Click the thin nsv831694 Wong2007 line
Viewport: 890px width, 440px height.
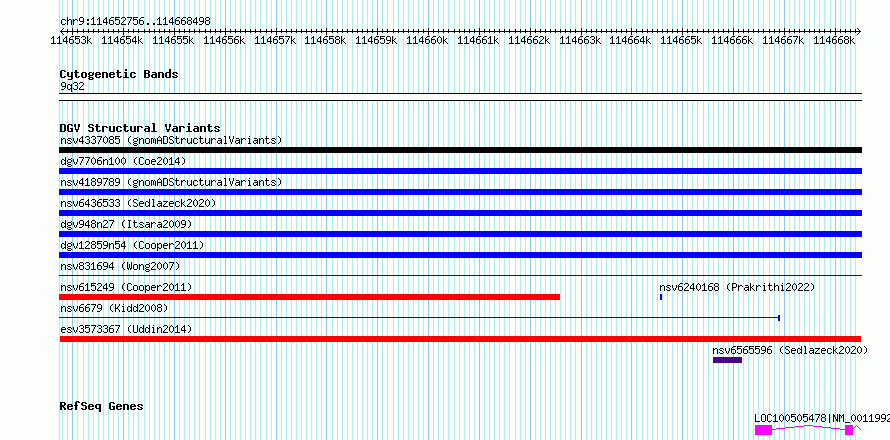click(x=460, y=276)
